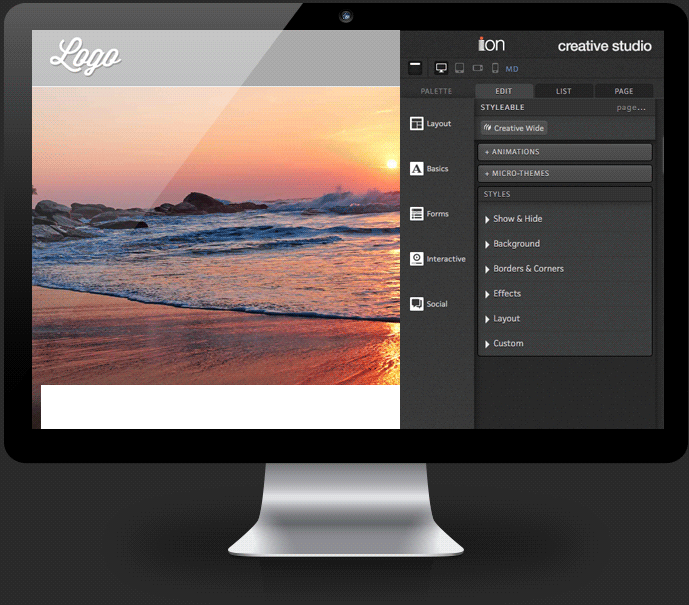Open the Forms palette icon
The width and height of the screenshot is (689, 605).
(x=417, y=214)
